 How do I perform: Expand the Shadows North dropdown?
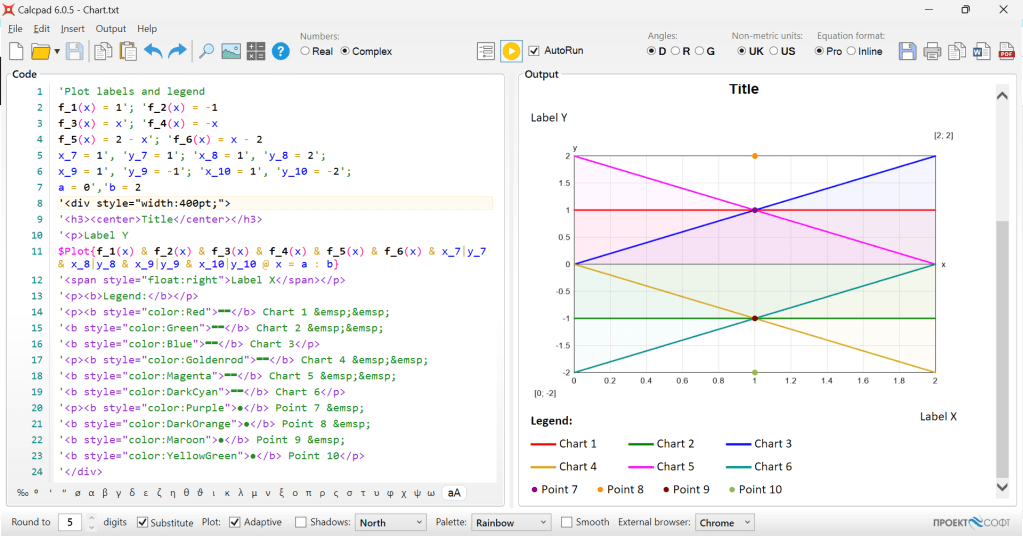pyautogui.click(x=391, y=522)
